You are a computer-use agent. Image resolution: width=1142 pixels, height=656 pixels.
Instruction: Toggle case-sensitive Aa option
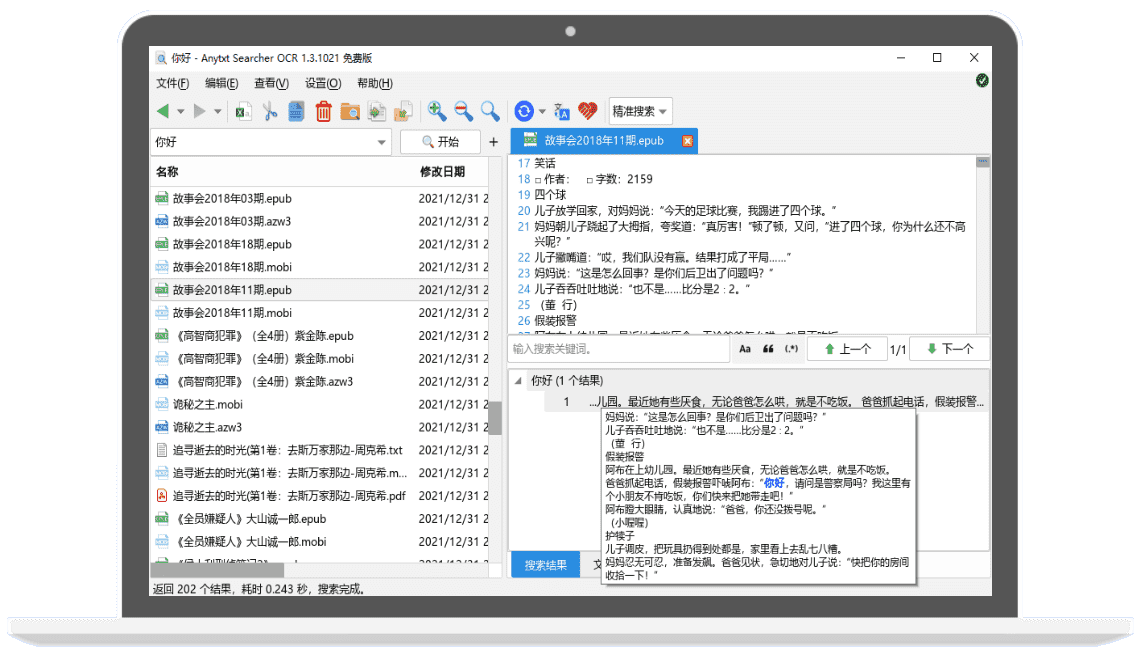tap(745, 349)
